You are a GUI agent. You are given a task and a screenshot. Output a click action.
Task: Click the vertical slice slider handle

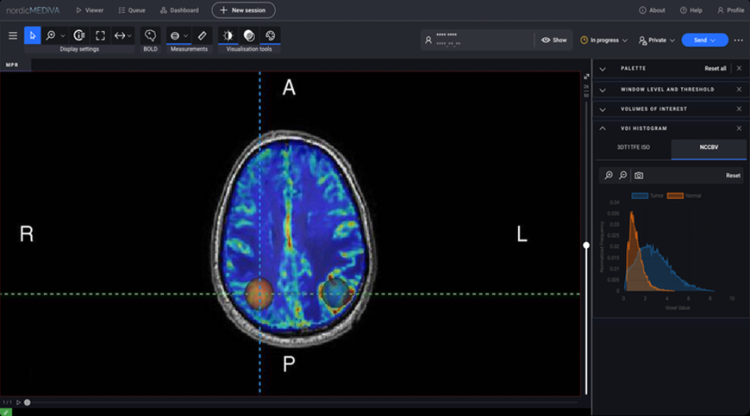tap(587, 245)
